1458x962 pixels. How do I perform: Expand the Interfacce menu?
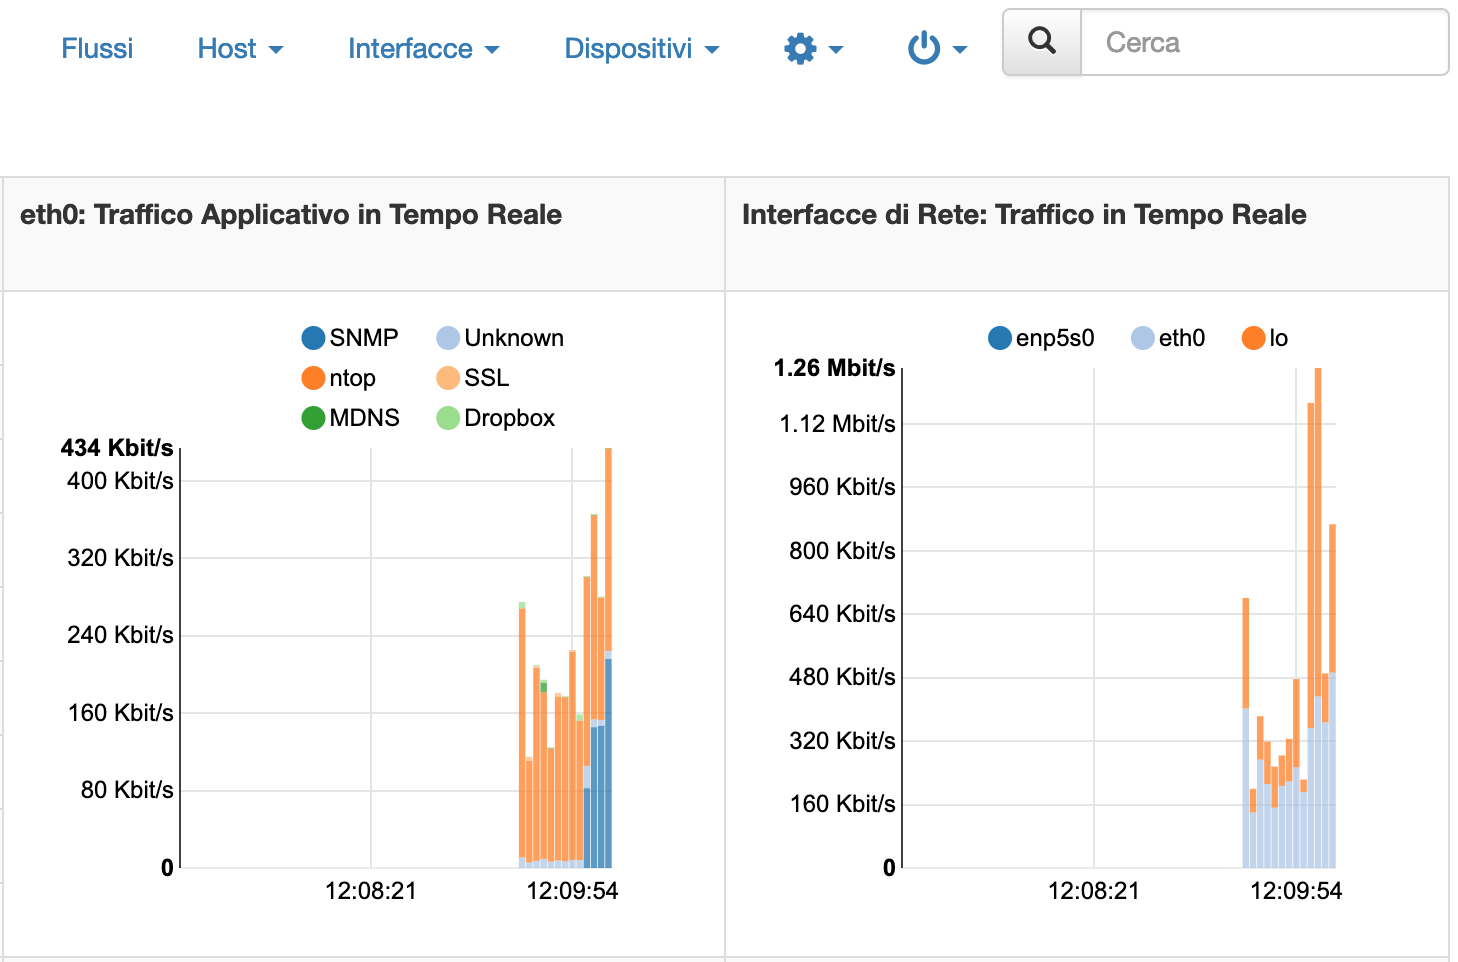point(423,48)
